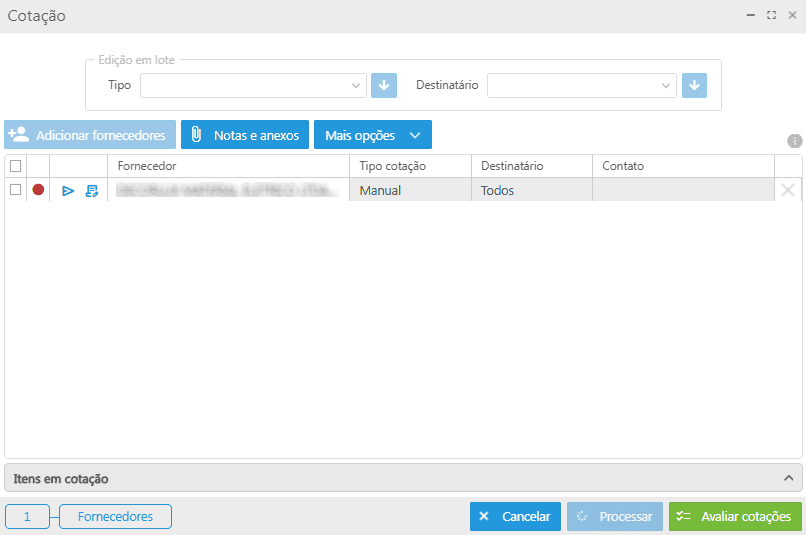Open the Tipo dropdown in Edição em lote

pos(254,86)
